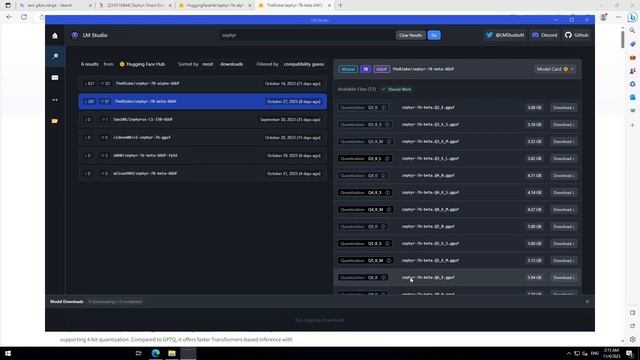640x360 pixels.
Task: Download zephyr-7b-beta.Q5_K_M.gguf file
Action: 564,260
